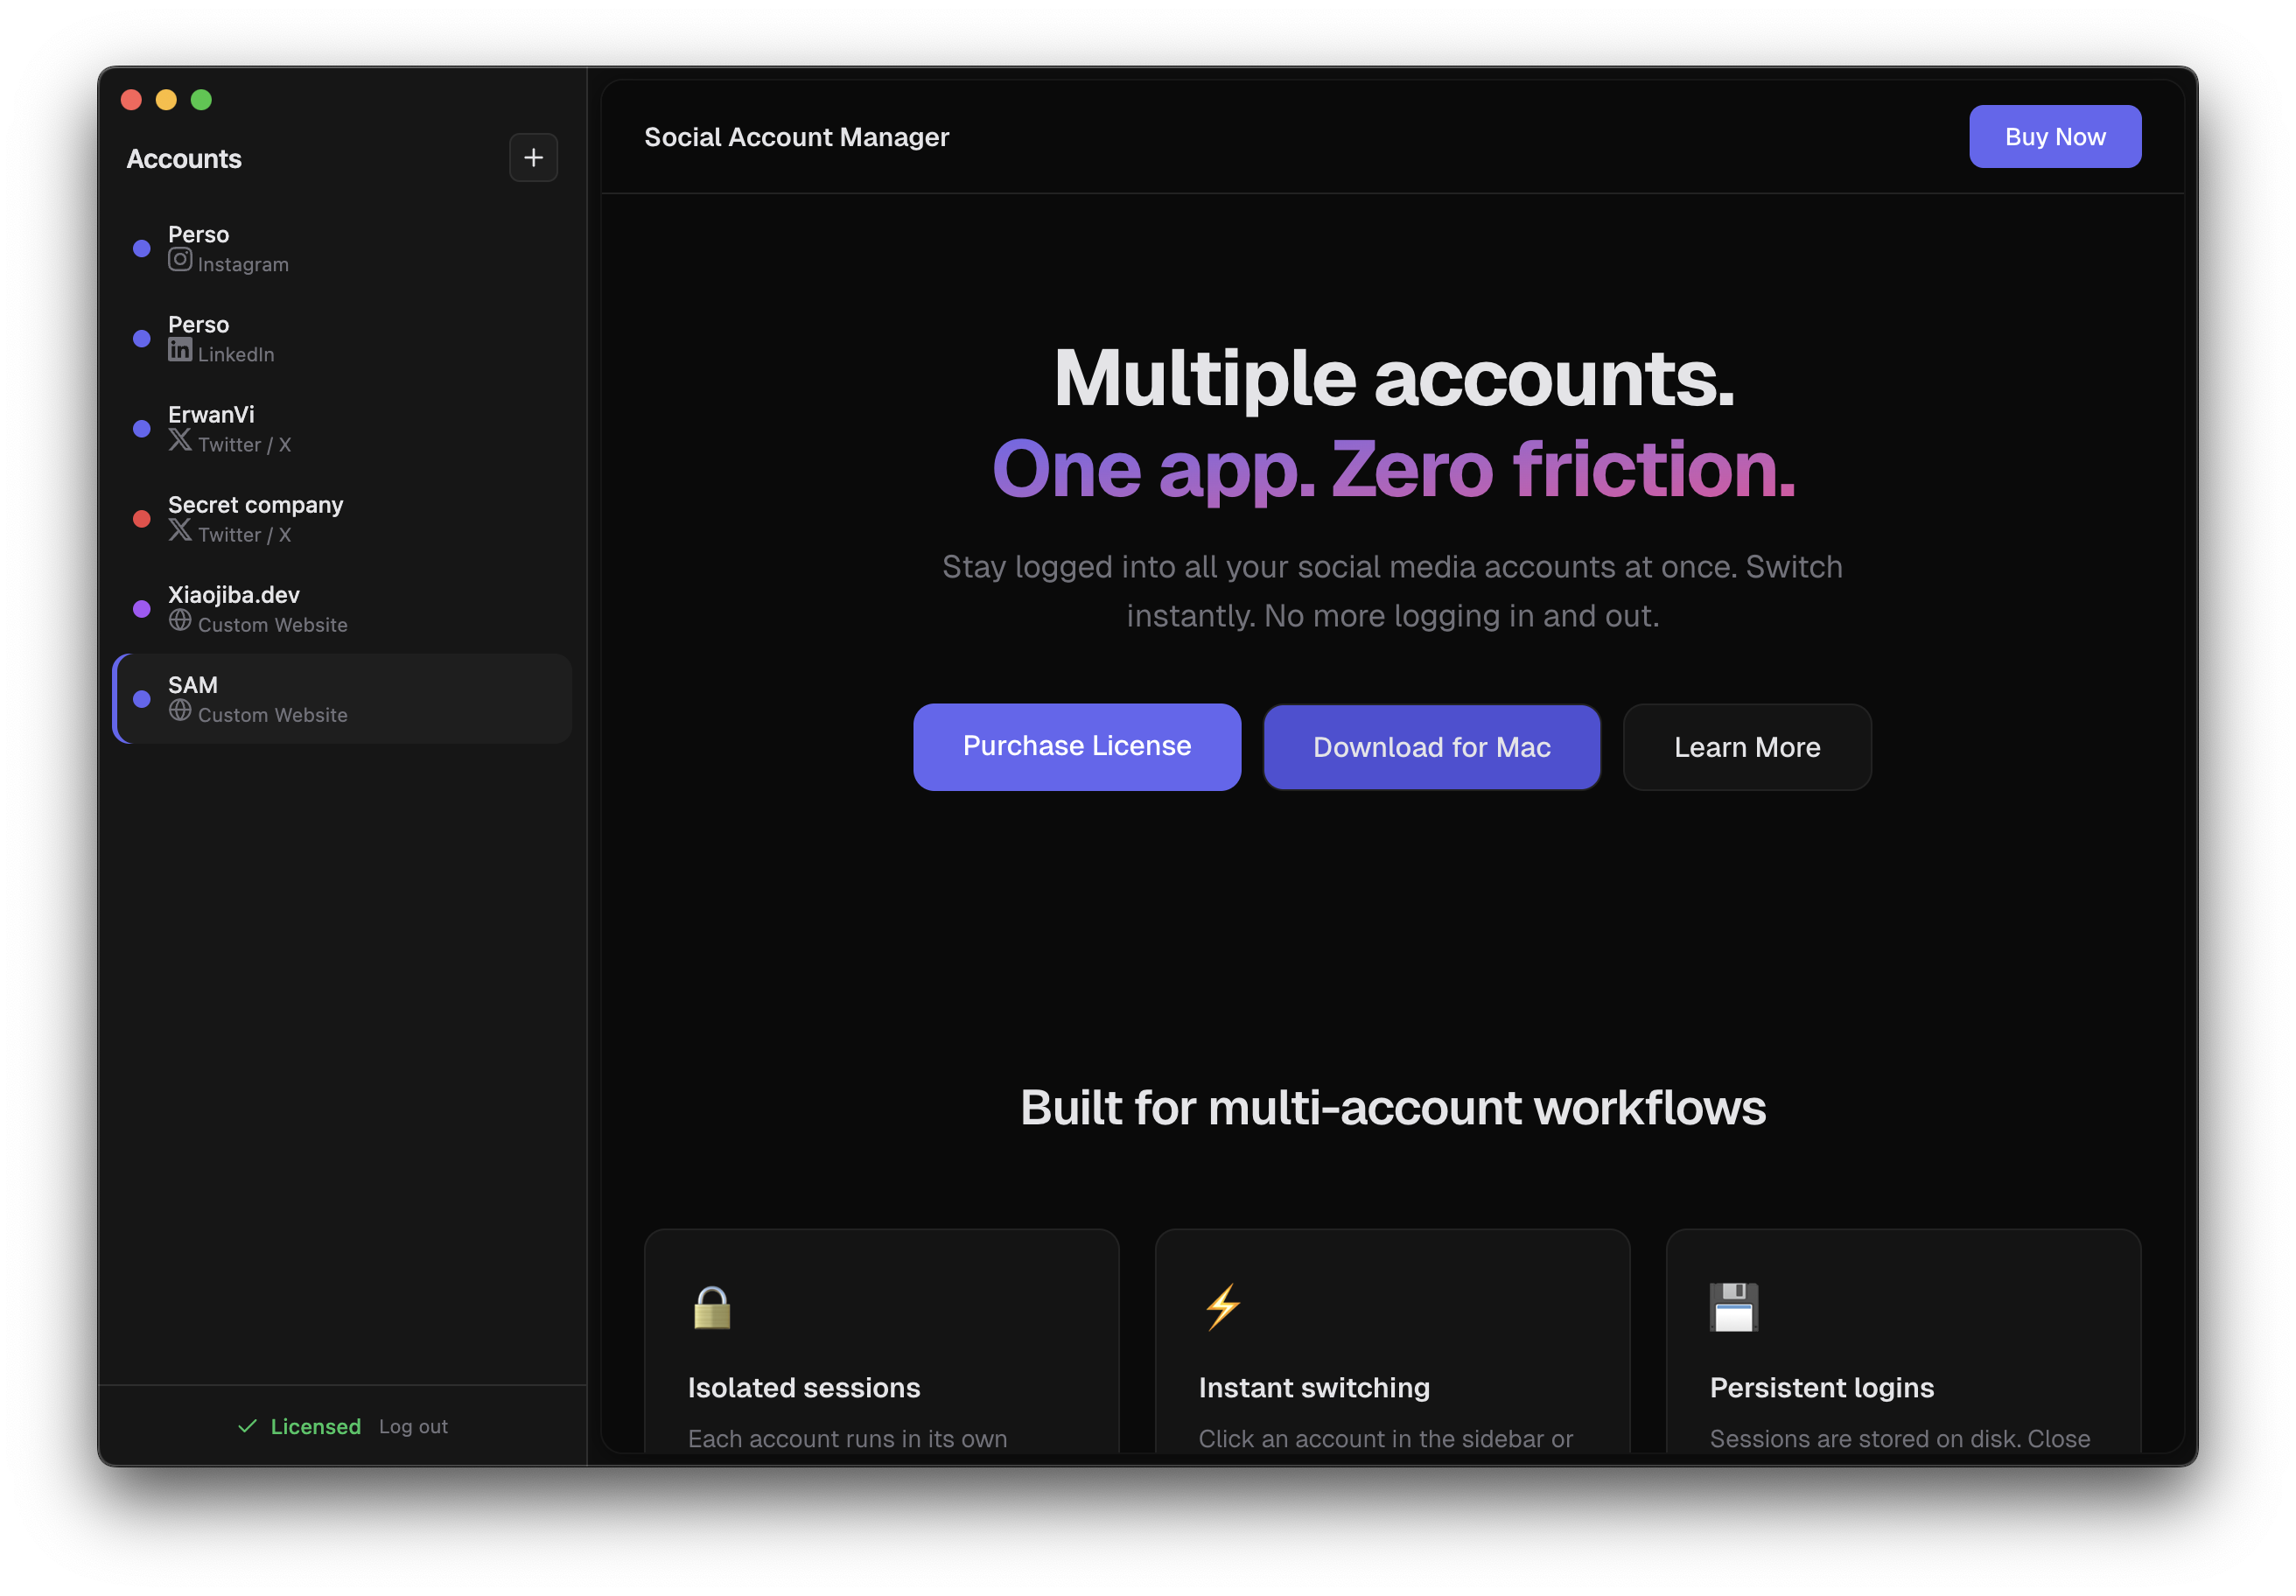
Task: Select the Xiaojiba.dev account in the sidebar
Action: pos(300,608)
